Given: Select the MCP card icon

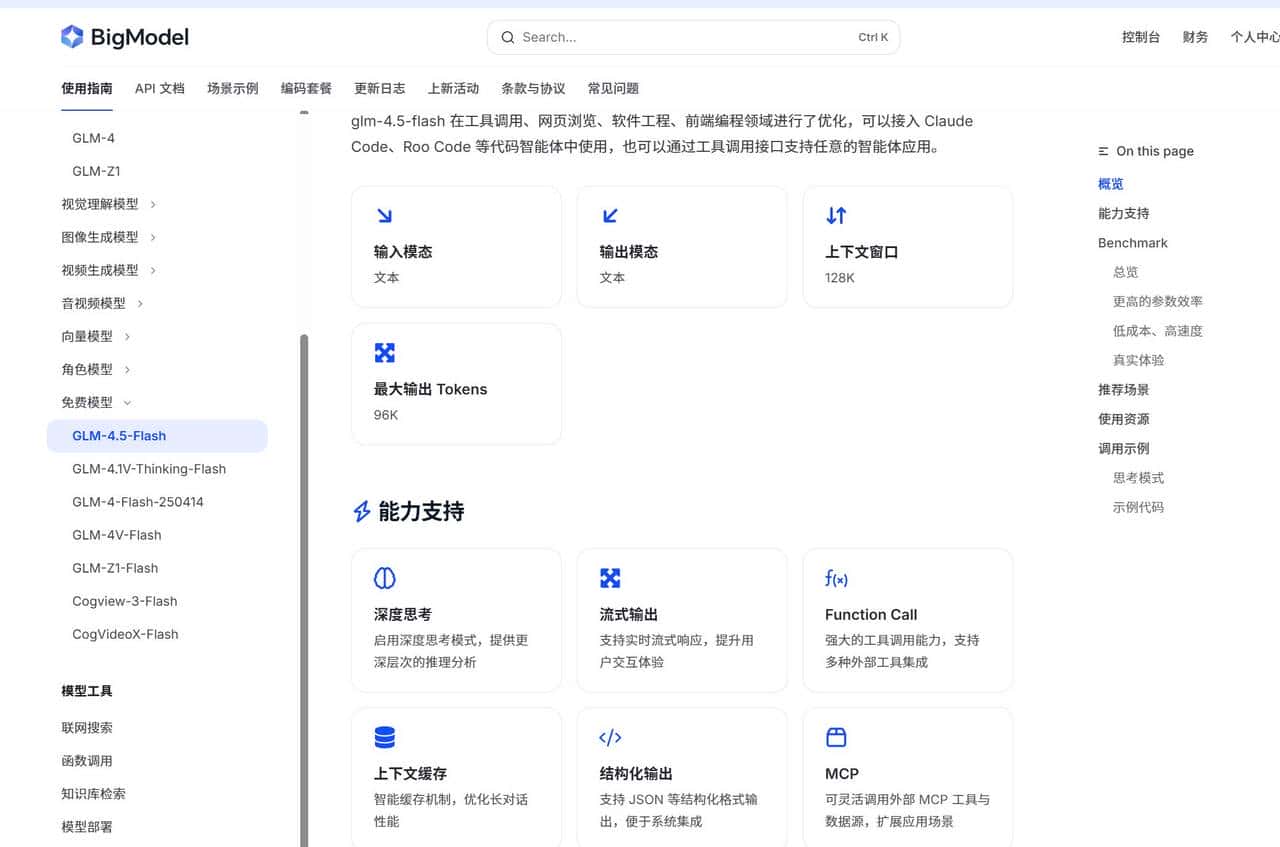Looking at the screenshot, I should [x=836, y=737].
